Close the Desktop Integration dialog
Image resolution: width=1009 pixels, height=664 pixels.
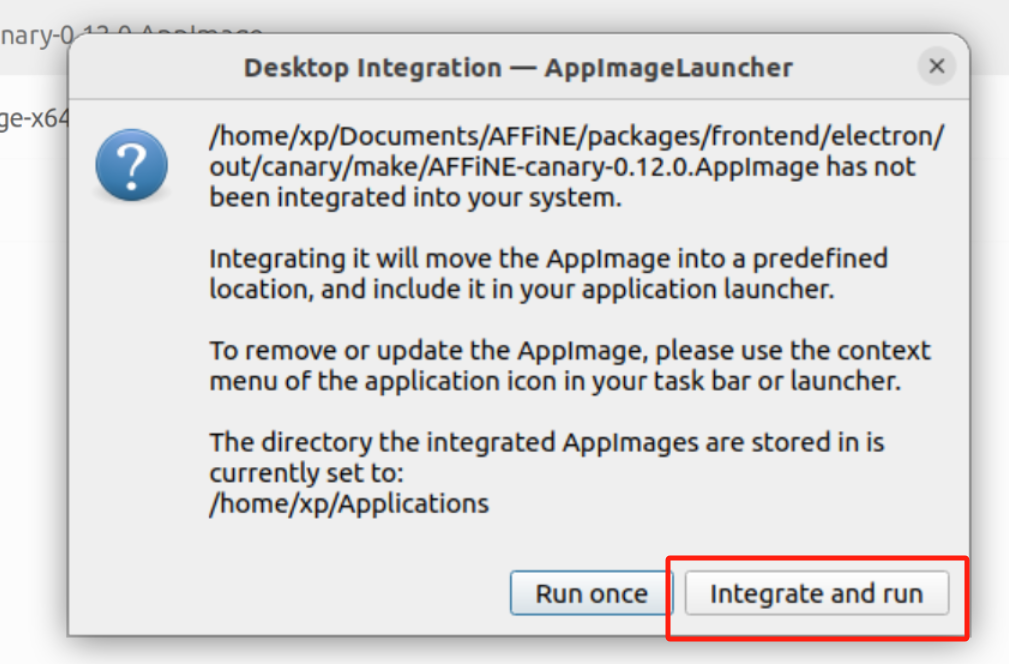936,67
